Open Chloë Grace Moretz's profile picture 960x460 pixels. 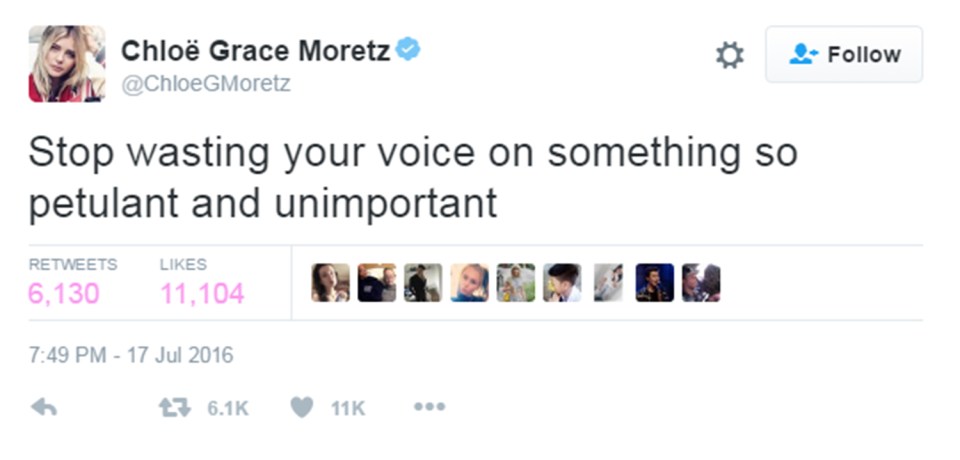point(67,64)
